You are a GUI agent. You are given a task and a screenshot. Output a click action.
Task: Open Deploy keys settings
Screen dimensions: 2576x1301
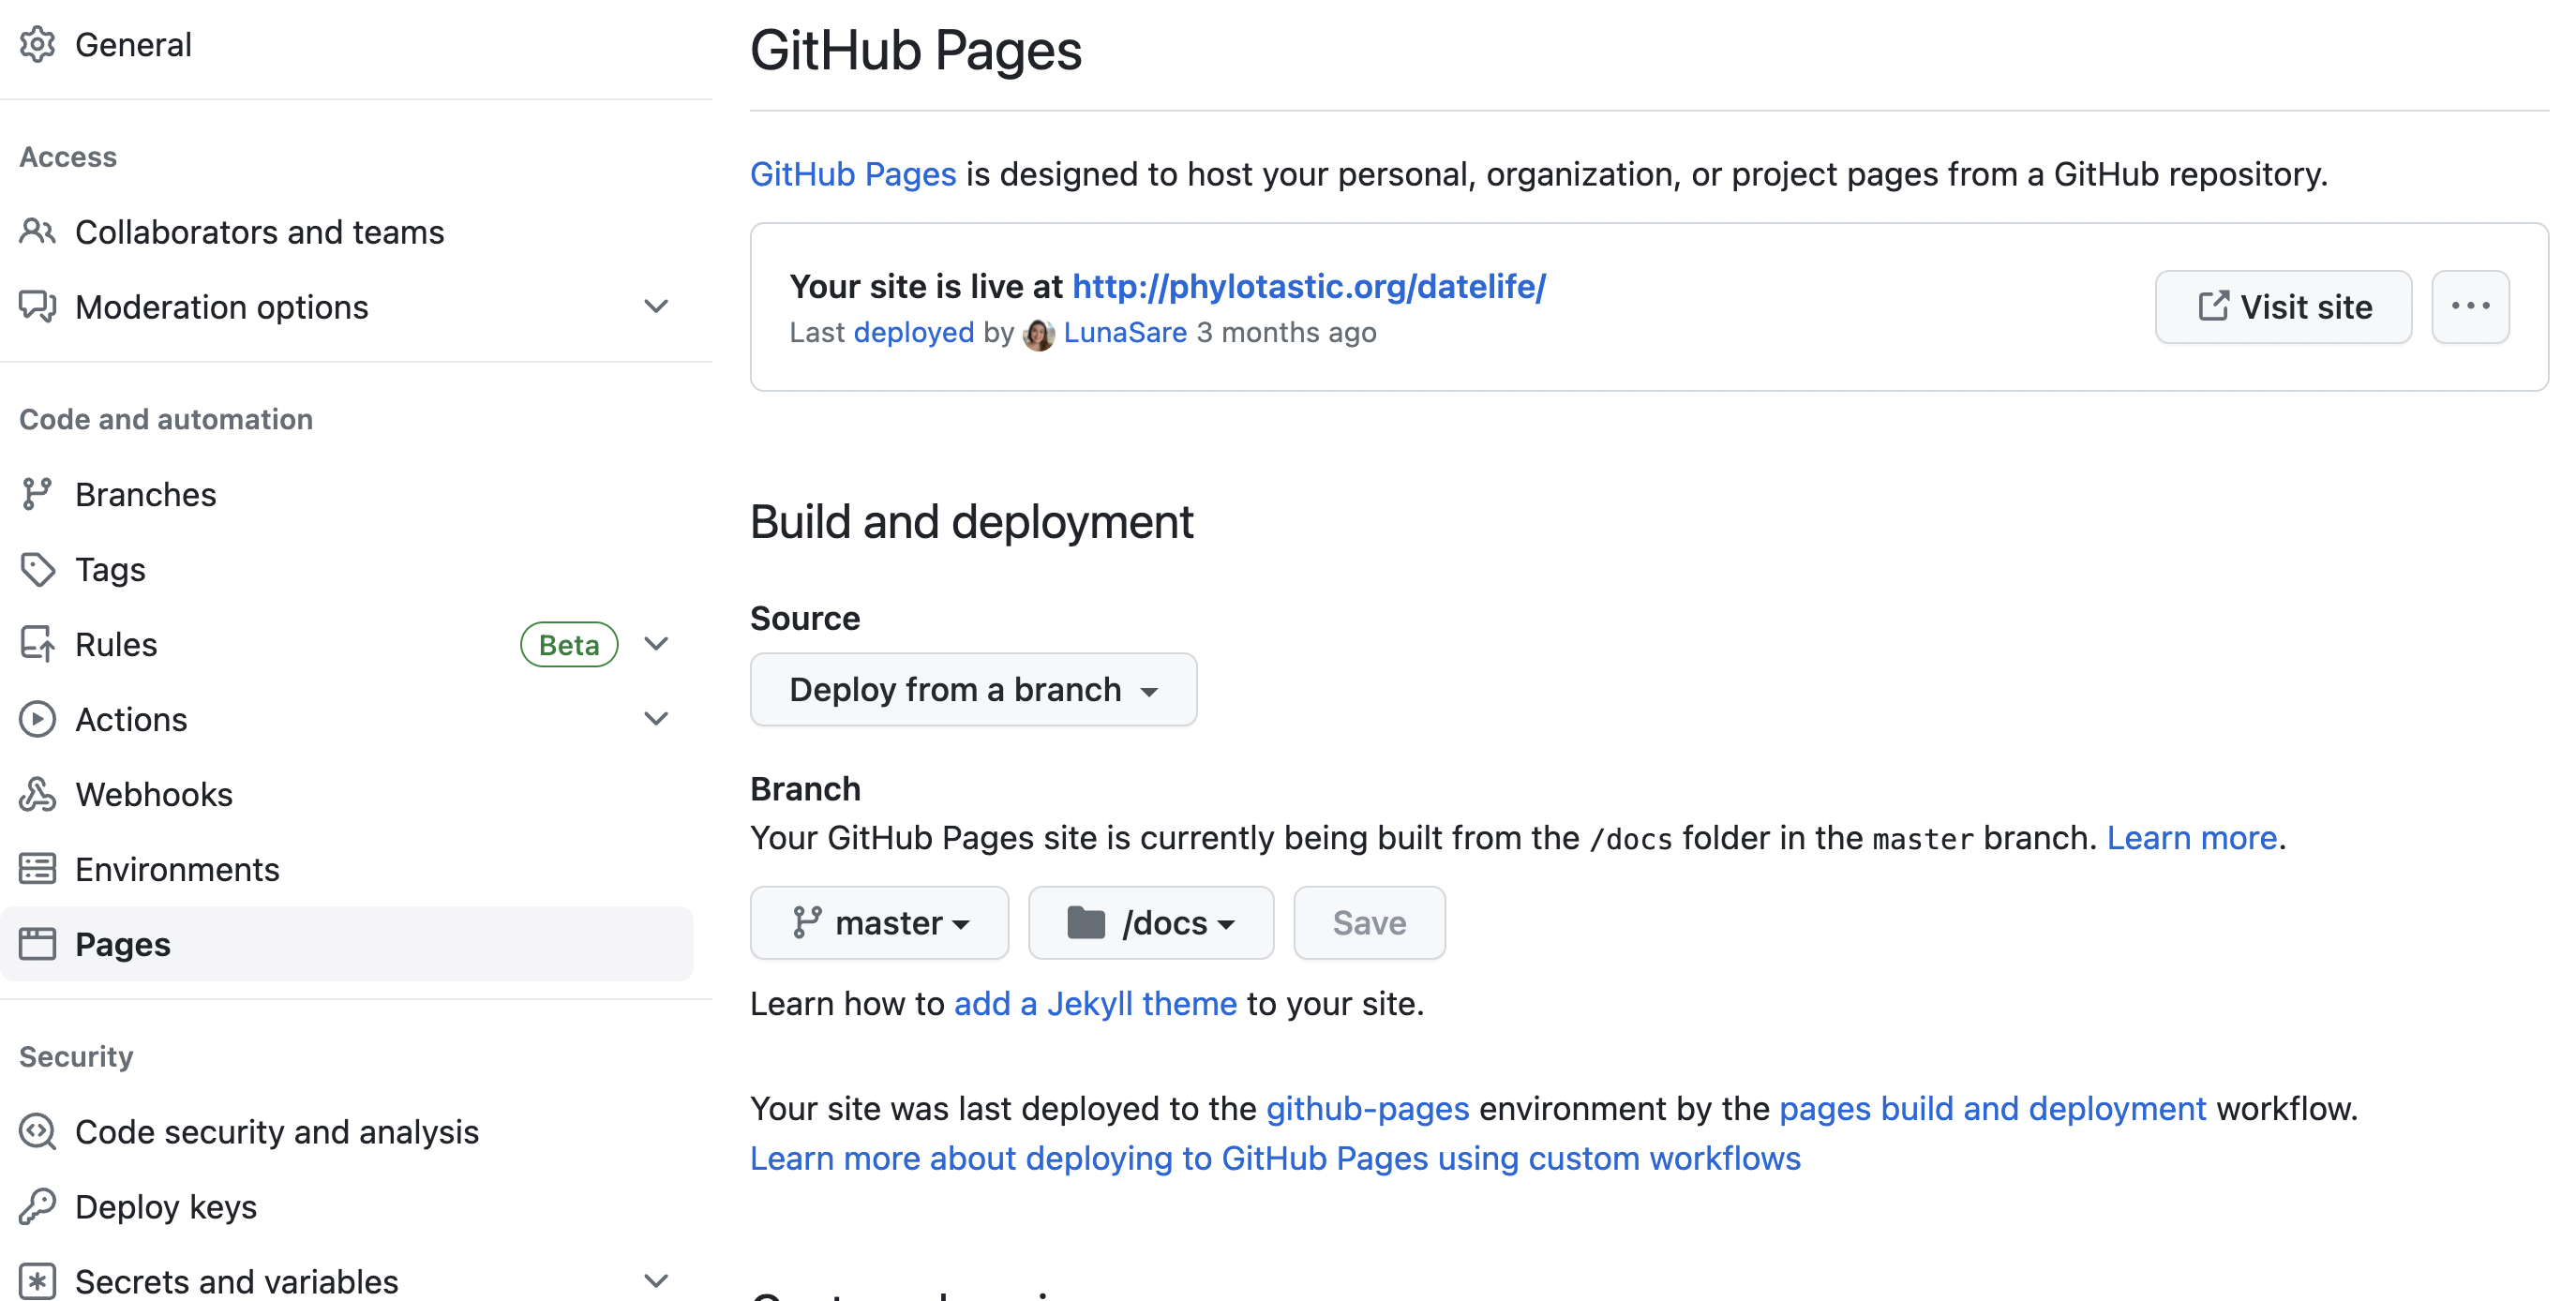click(346, 1207)
